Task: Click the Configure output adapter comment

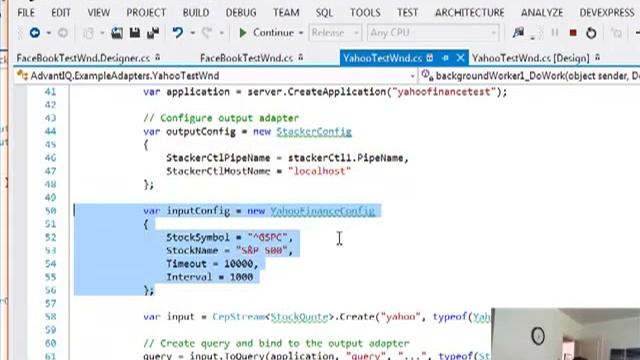Action: pos(221,118)
